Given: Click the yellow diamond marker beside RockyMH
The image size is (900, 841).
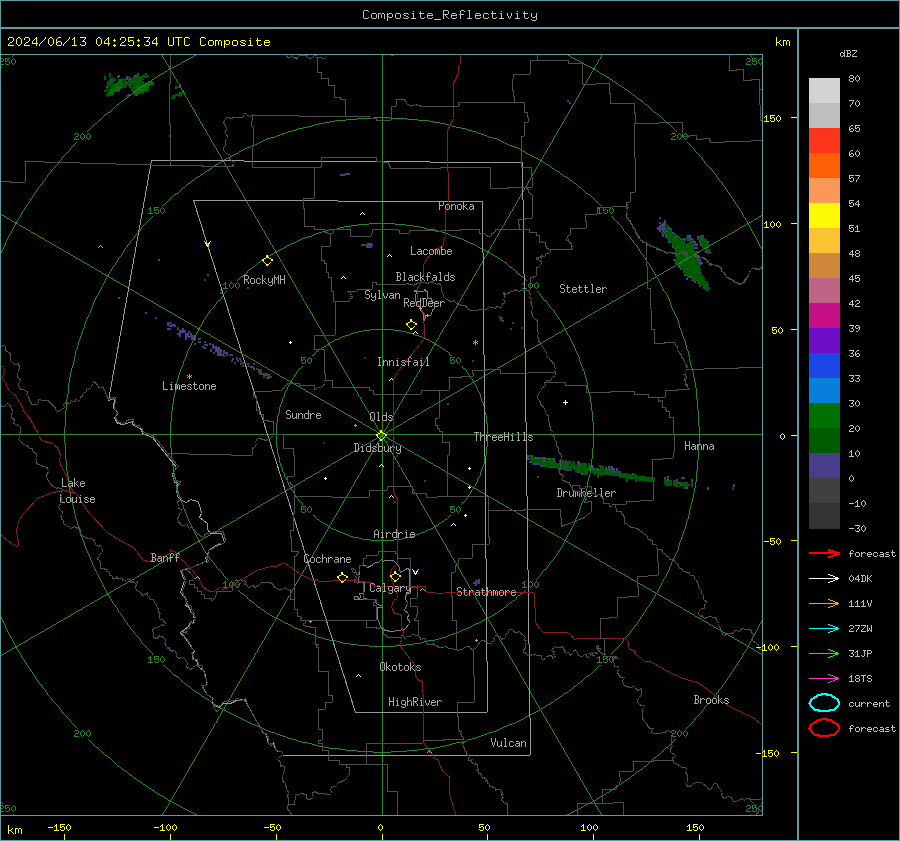Looking at the screenshot, I should 267,261.
